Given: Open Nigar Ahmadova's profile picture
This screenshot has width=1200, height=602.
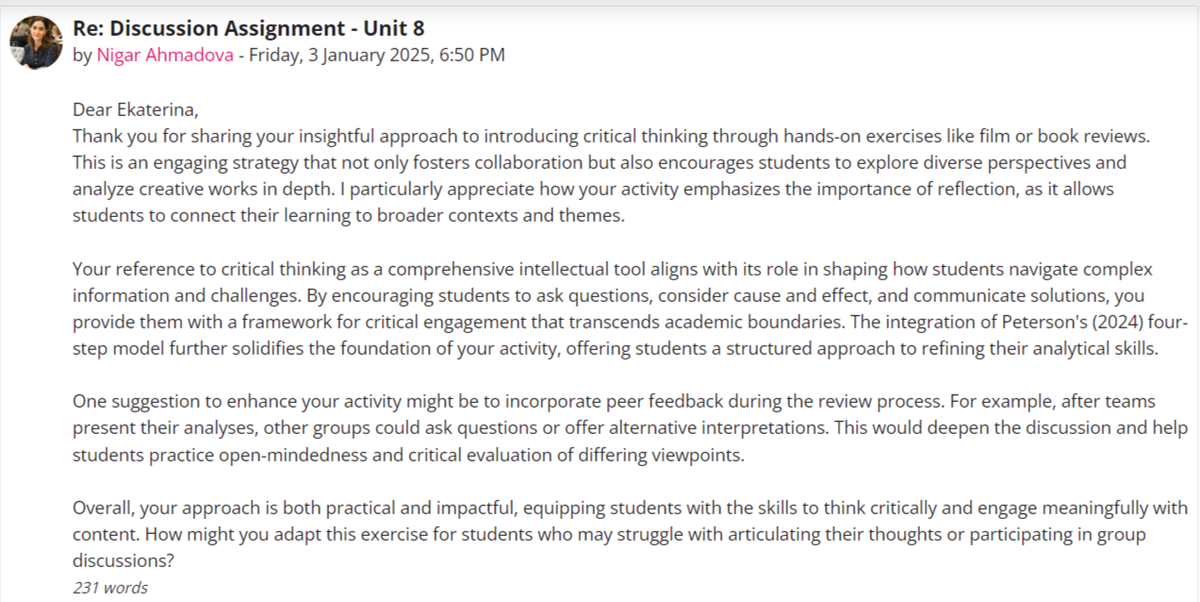Looking at the screenshot, I should 36,42.
